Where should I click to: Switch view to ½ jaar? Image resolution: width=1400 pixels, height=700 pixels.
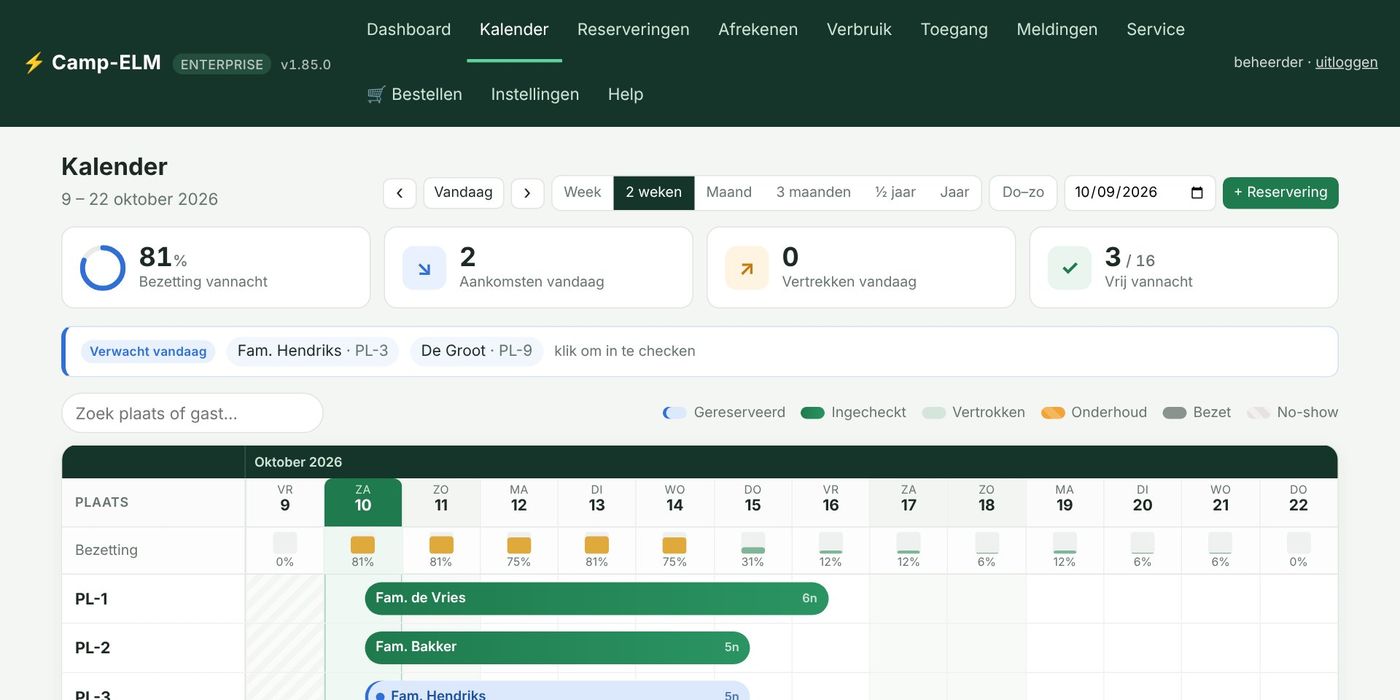[x=895, y=192]
